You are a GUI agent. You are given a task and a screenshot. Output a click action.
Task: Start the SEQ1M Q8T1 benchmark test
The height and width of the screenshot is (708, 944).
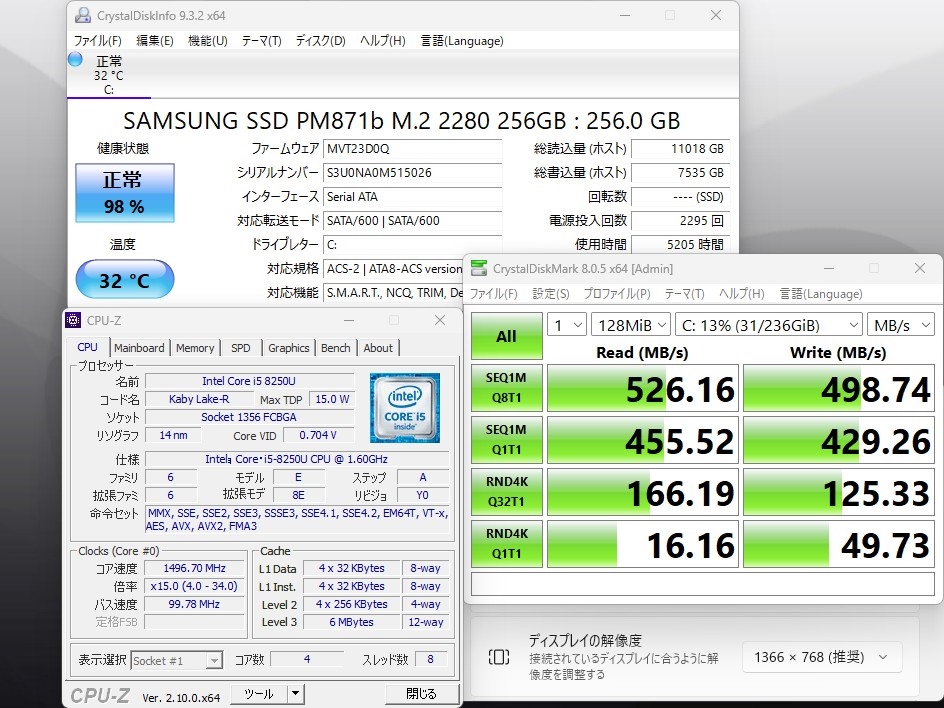pos(506,388)
